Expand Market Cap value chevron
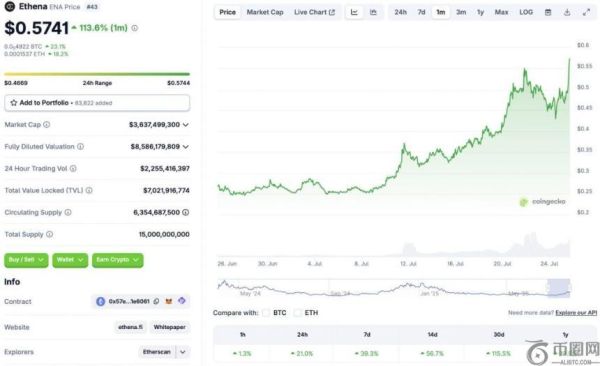 pos(186,125)
